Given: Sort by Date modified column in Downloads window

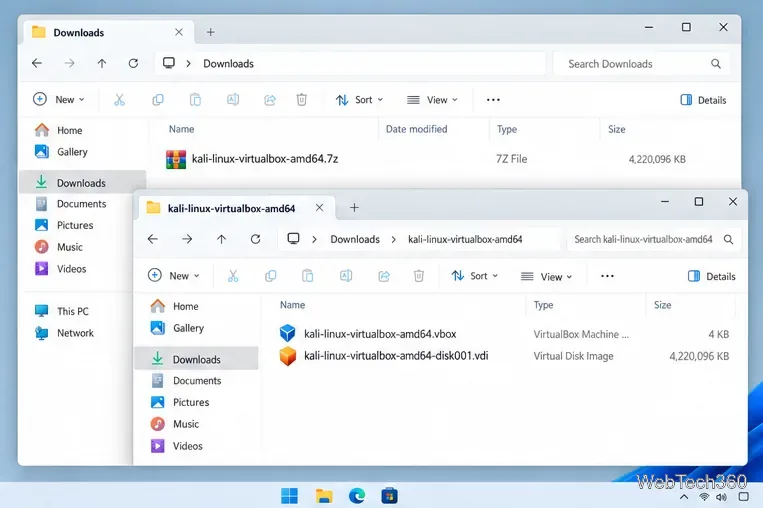Looking at the screenshot, I should (x=416, y=129).
